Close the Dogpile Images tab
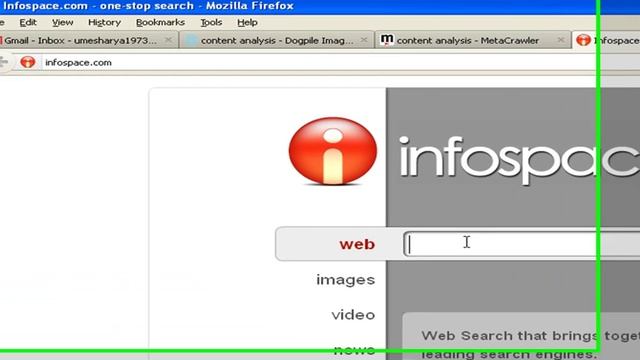This screenshot has width=640, height=360. (x=364, y=40)
